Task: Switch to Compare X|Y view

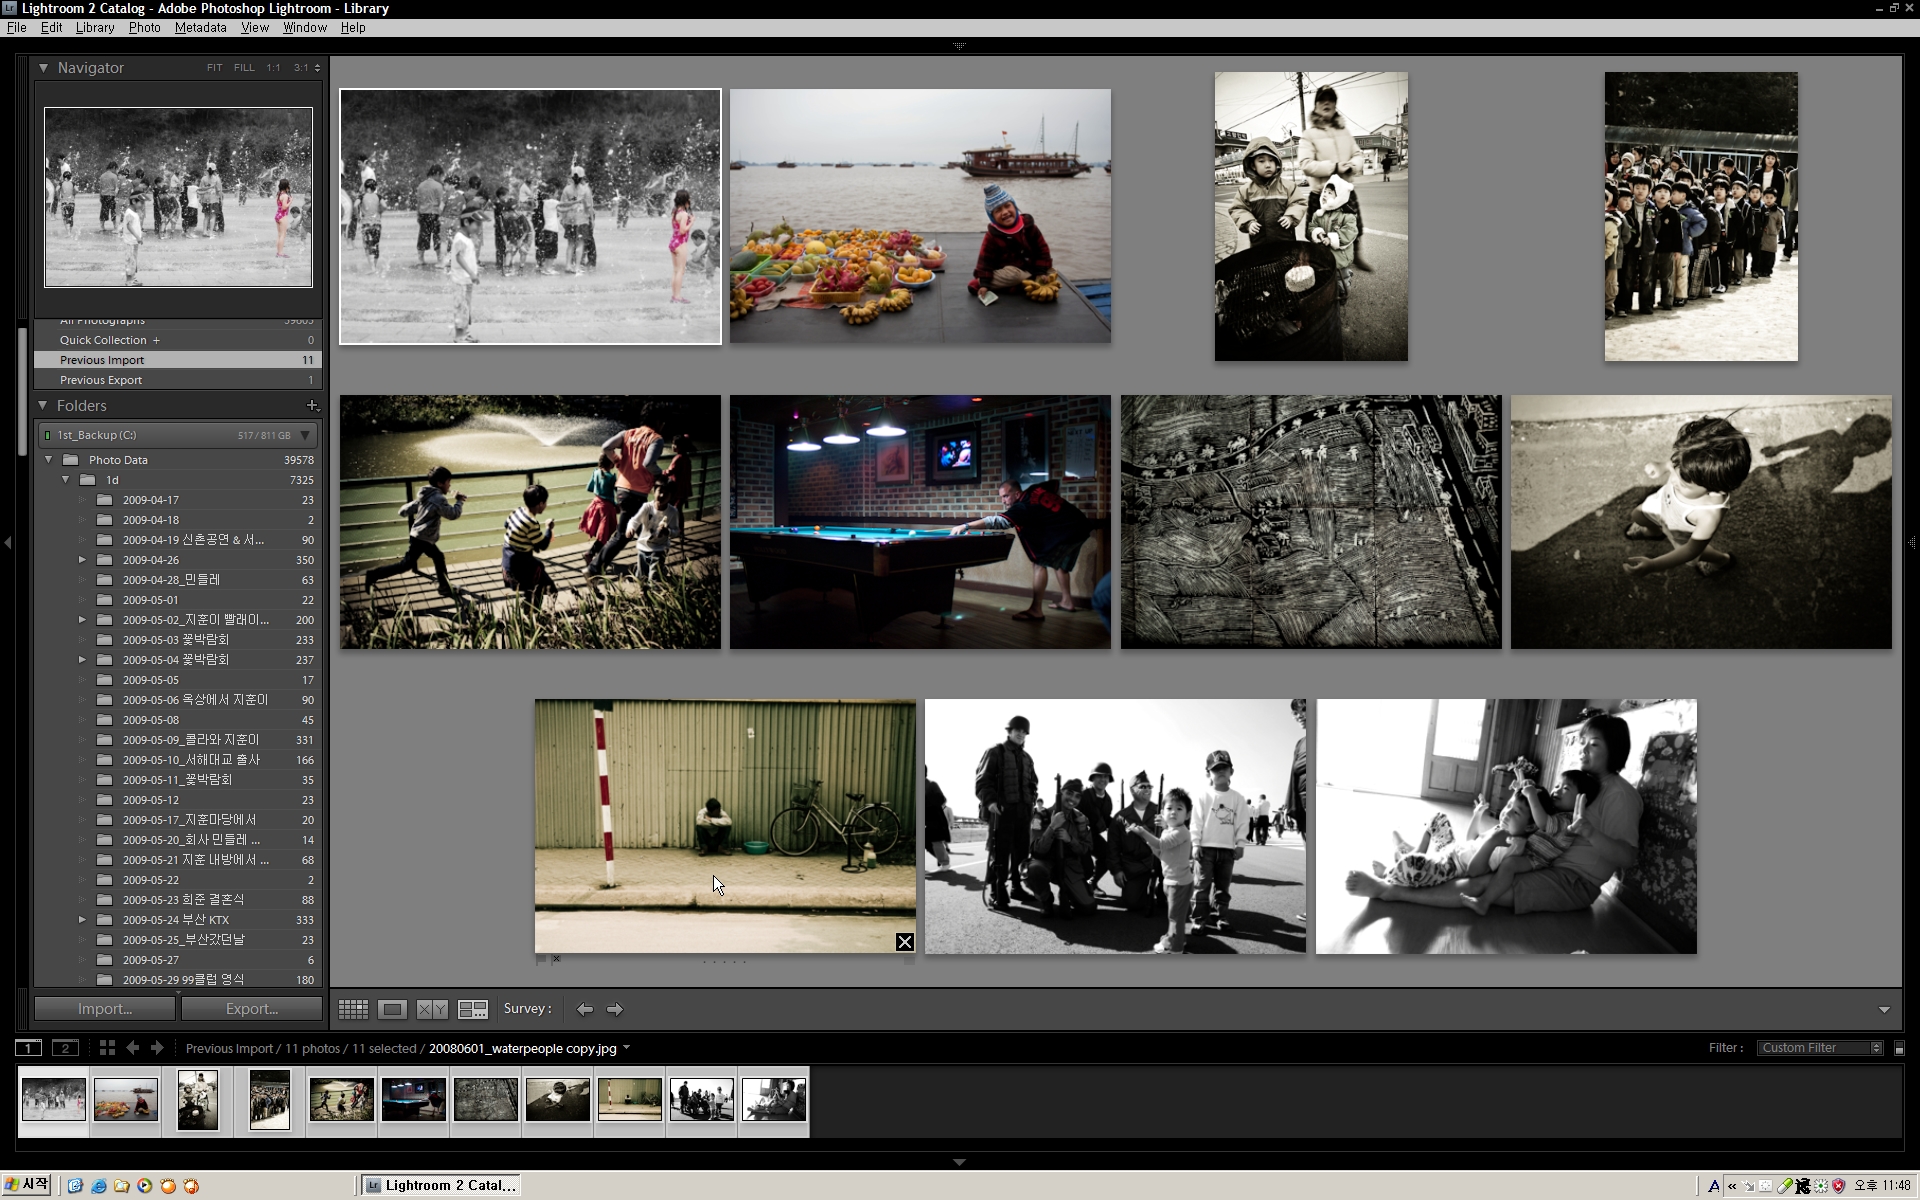Action: (432, 1009)
